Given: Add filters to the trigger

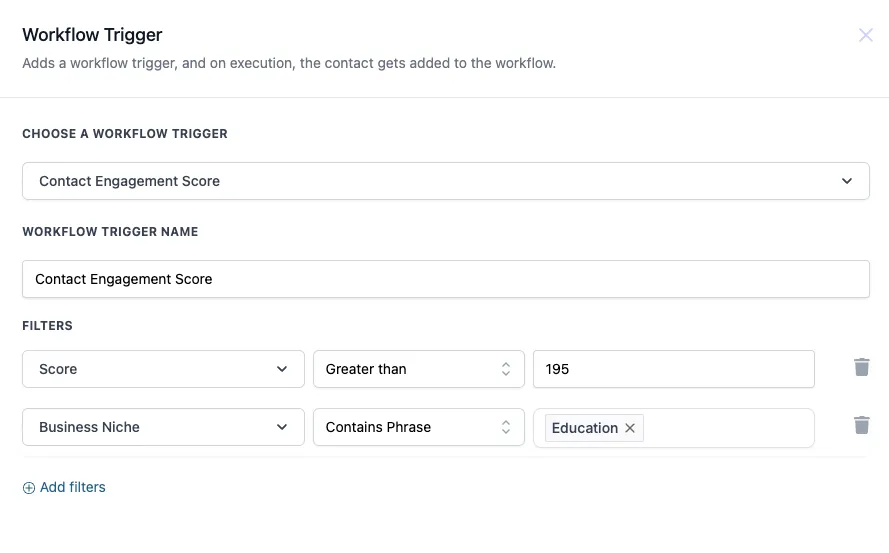Looking at the screenshot, I should point(64,487).
